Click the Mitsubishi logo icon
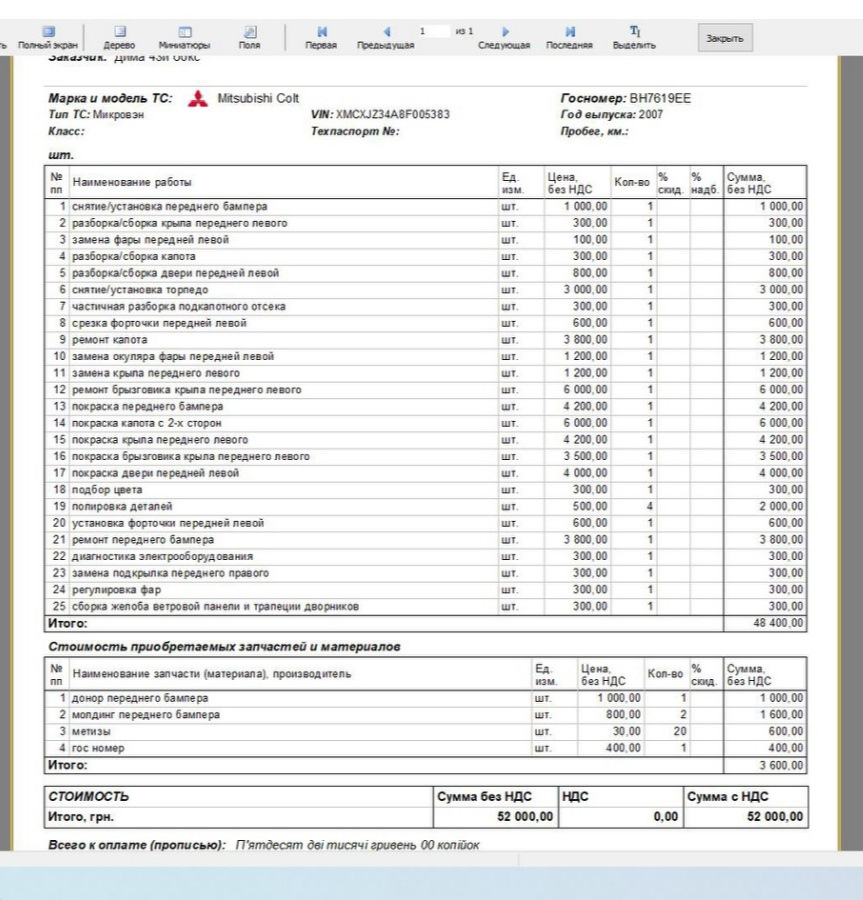The height and width of the screenshot is (900, 863). click(199, 99)
